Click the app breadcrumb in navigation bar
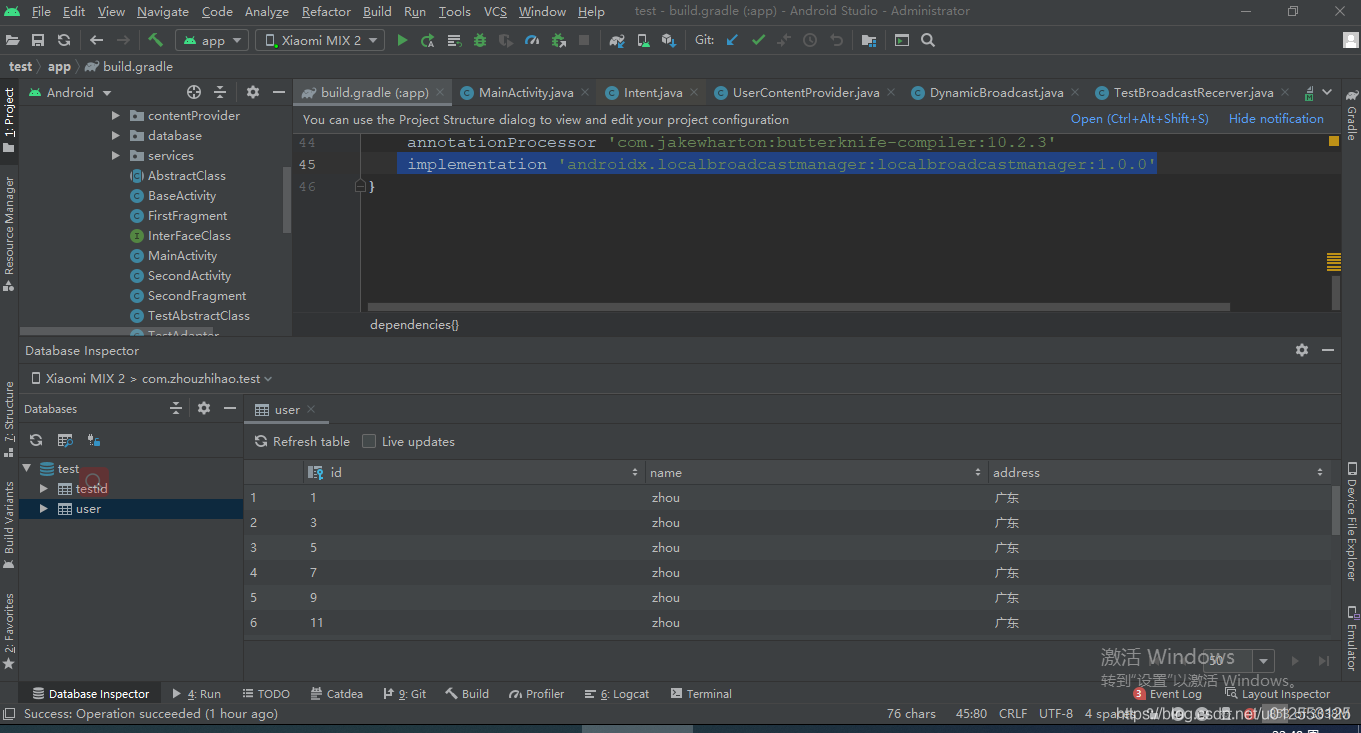Screen dimensions: 1361x733 tap(59, 66)
